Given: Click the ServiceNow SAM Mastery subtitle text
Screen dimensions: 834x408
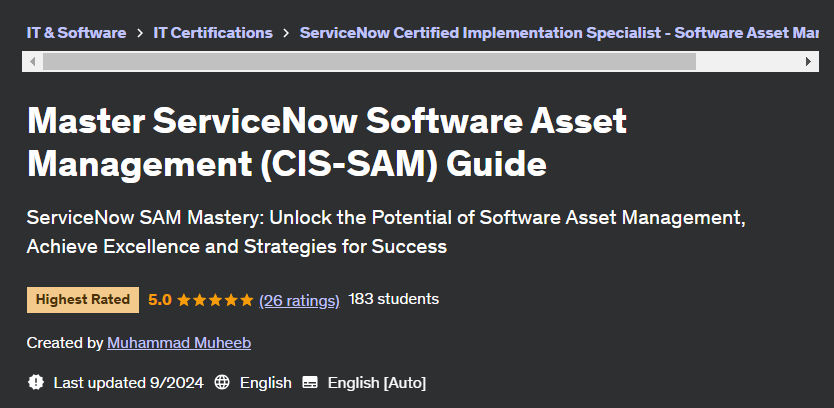Looking at the screenshot, I should point(386,232).
